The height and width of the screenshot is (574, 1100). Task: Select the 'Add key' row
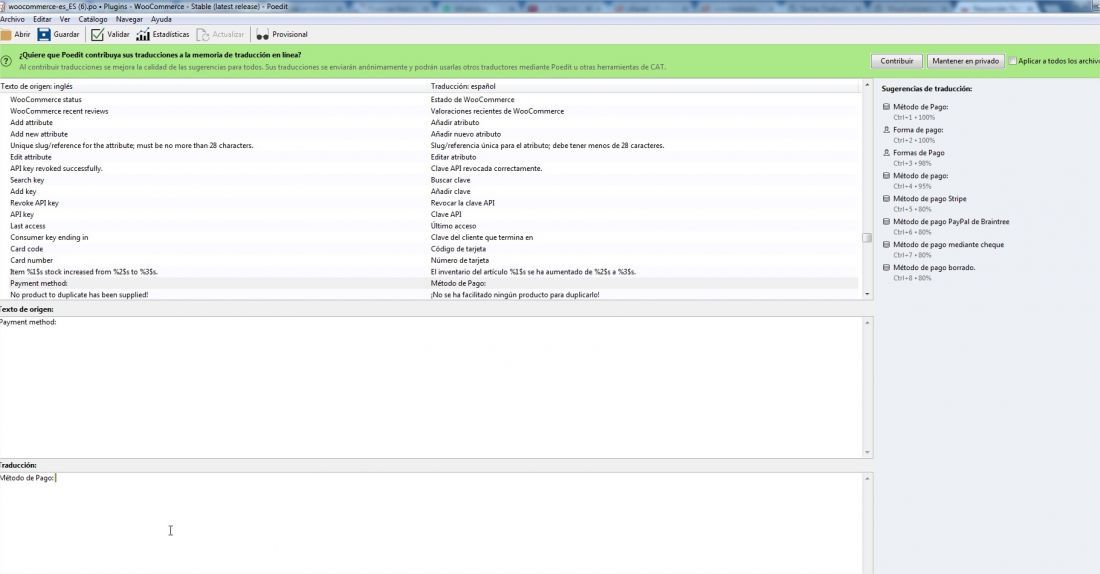pos(429,192)
